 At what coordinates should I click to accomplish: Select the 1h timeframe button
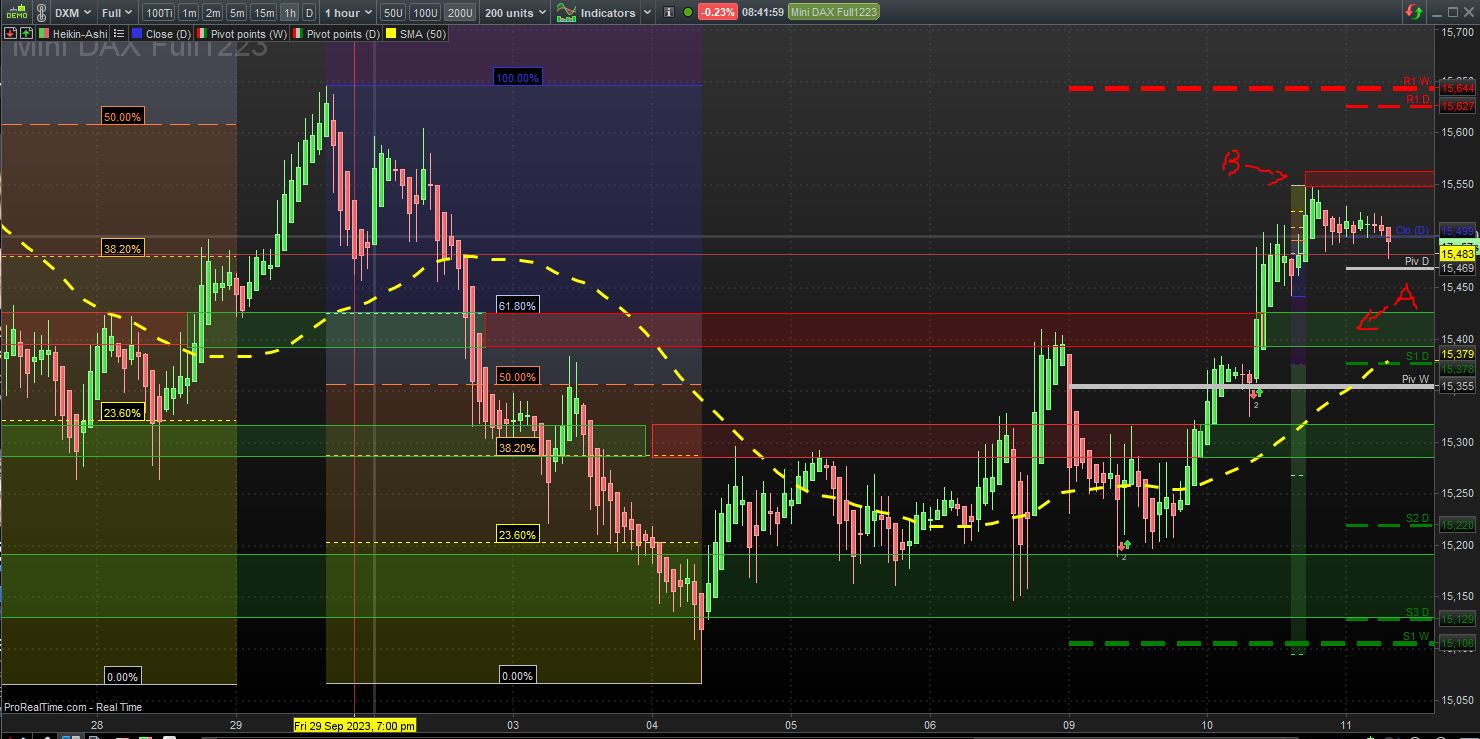pos(289,13)
